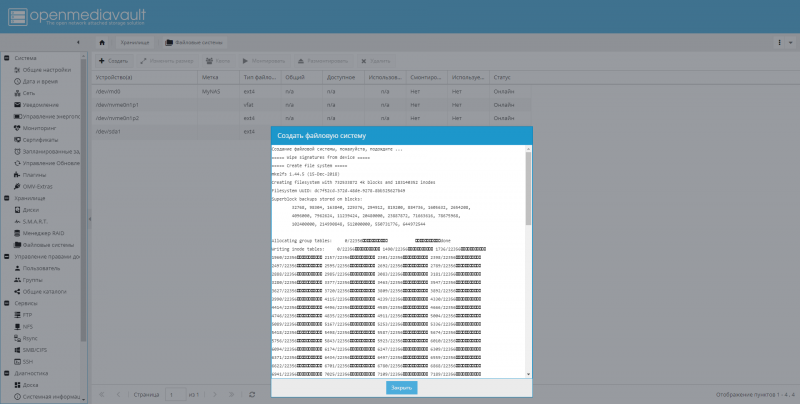The image size is (800, 404).
Task: Click the SSH terminal icon
Action: click(x=17, y=362)
